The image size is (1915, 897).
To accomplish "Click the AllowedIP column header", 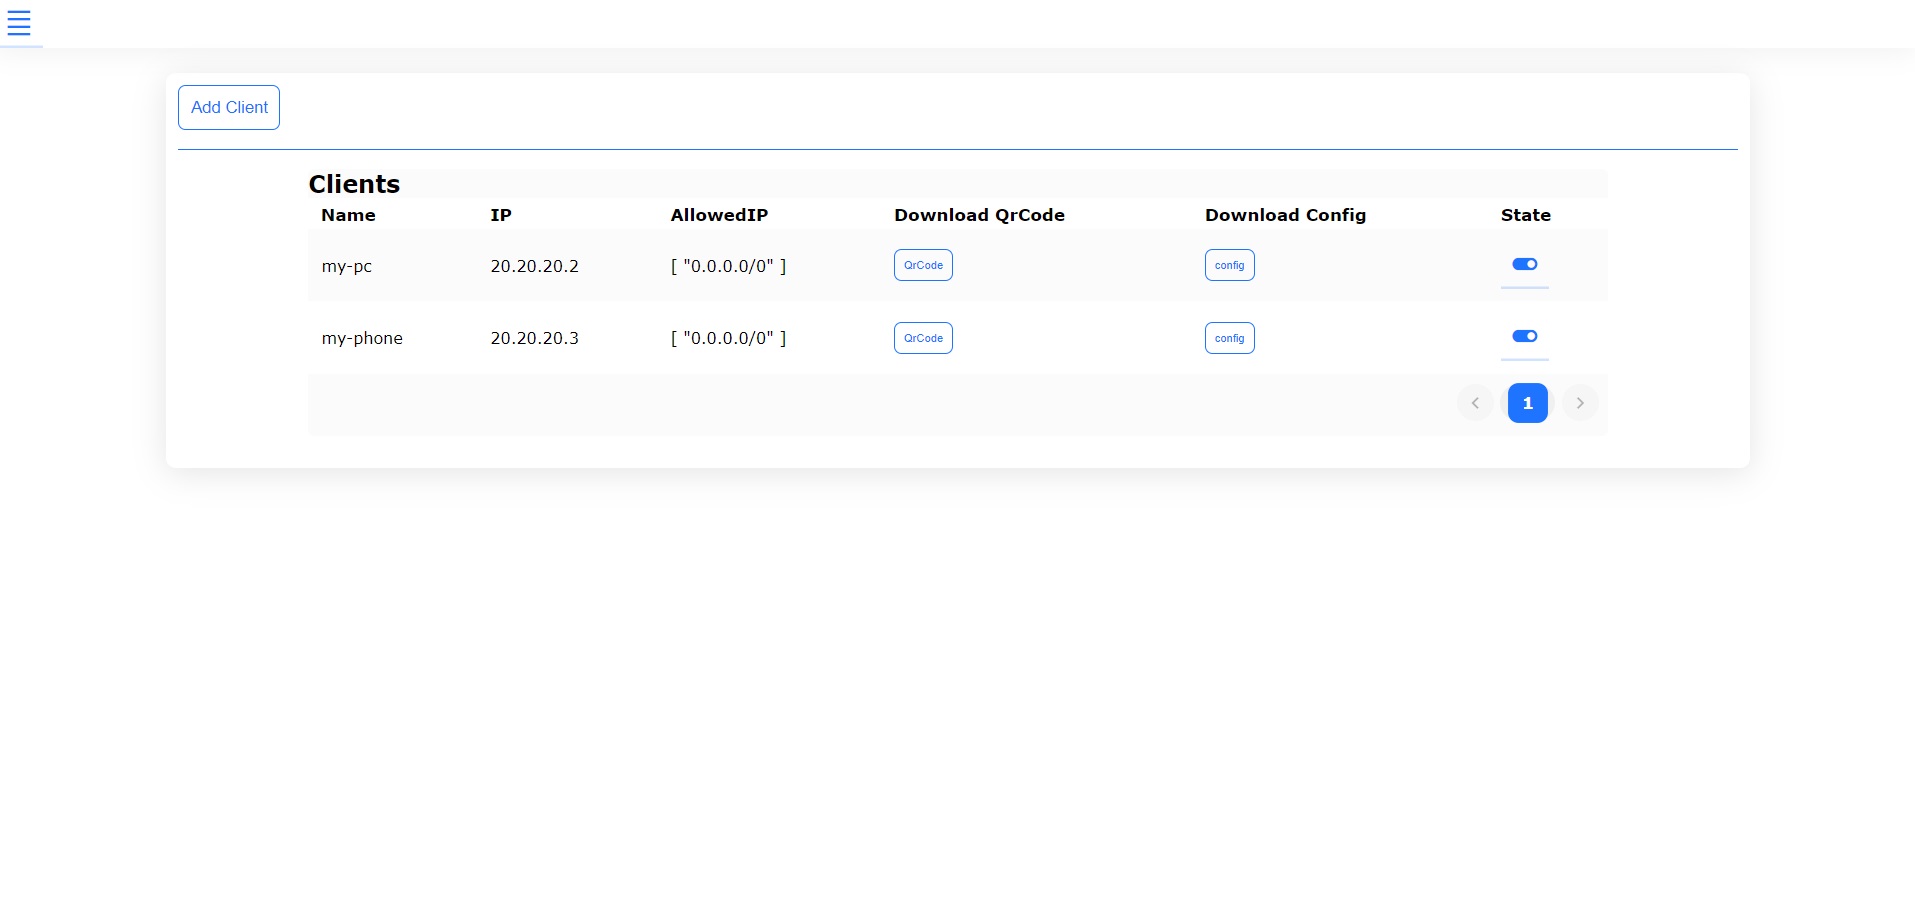I will (719, 215).
